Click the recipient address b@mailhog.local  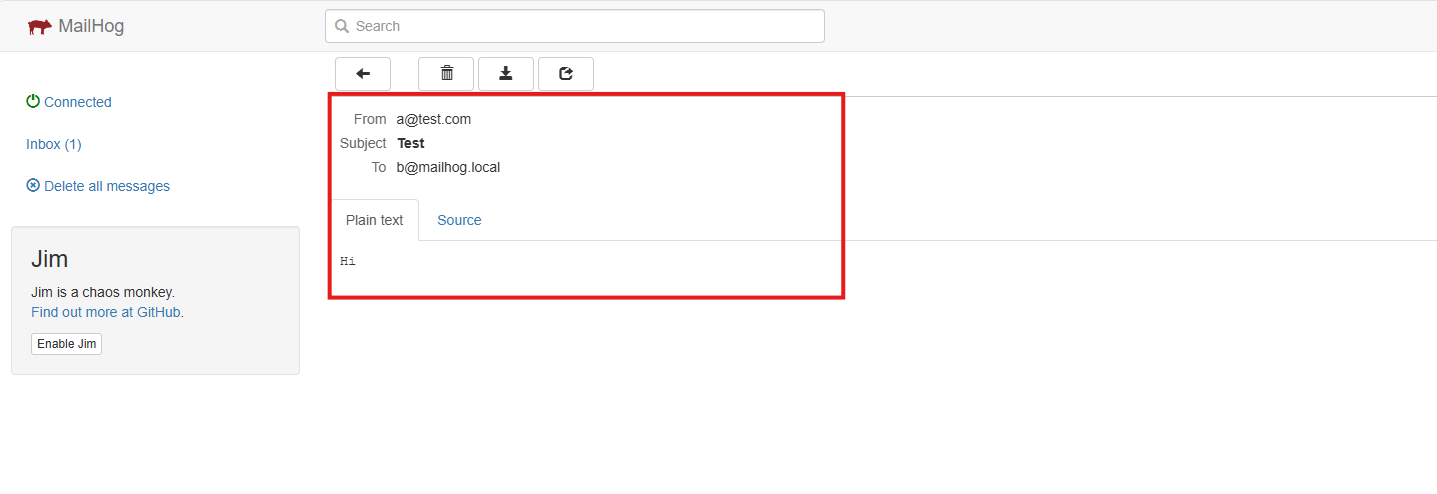448,167
